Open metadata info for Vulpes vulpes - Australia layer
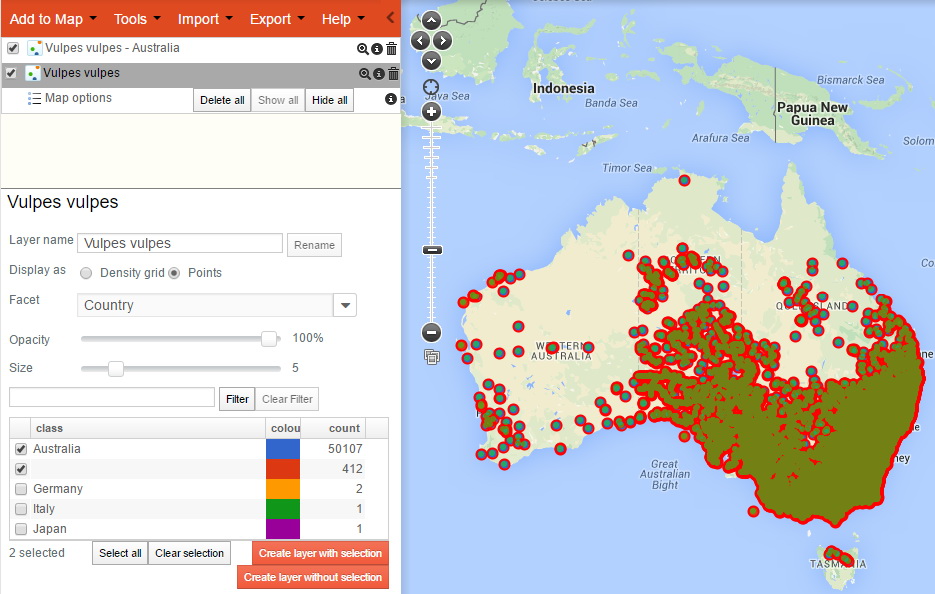Image resolution: width=935 pixels, height=594 pixels. [377, 47]
